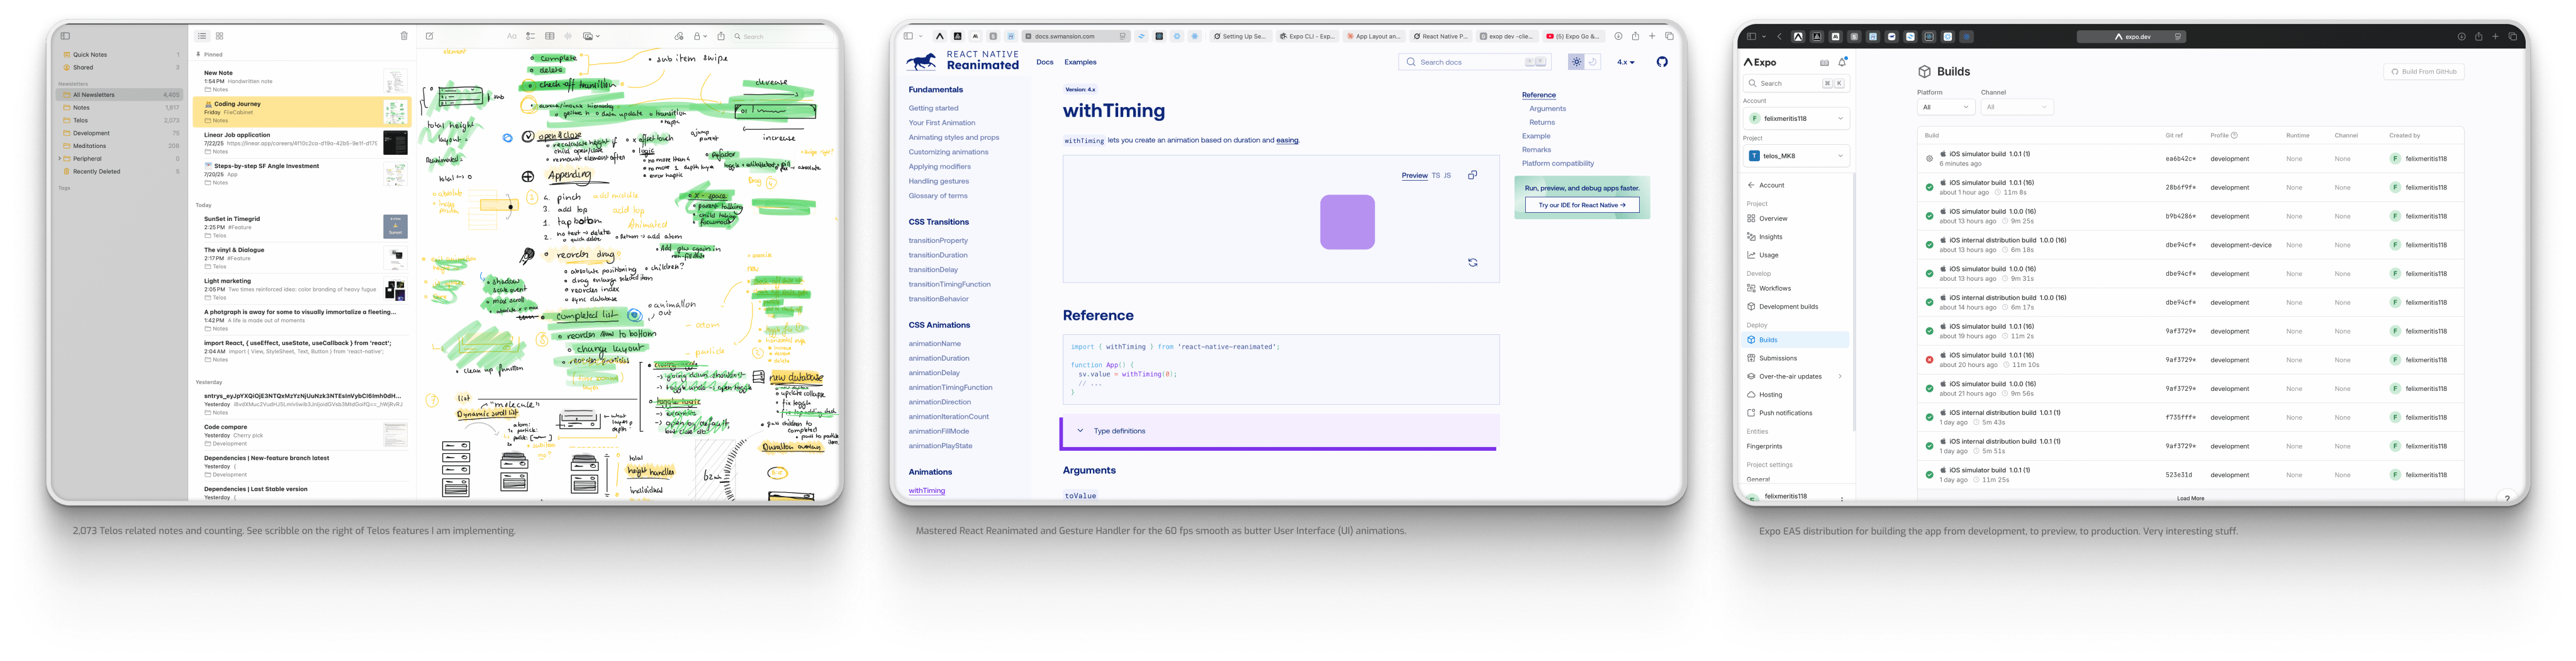Viewport: 2576px width, 661px height.
Task: Open the media attachment dropdown in Notes
Action: 591,36
